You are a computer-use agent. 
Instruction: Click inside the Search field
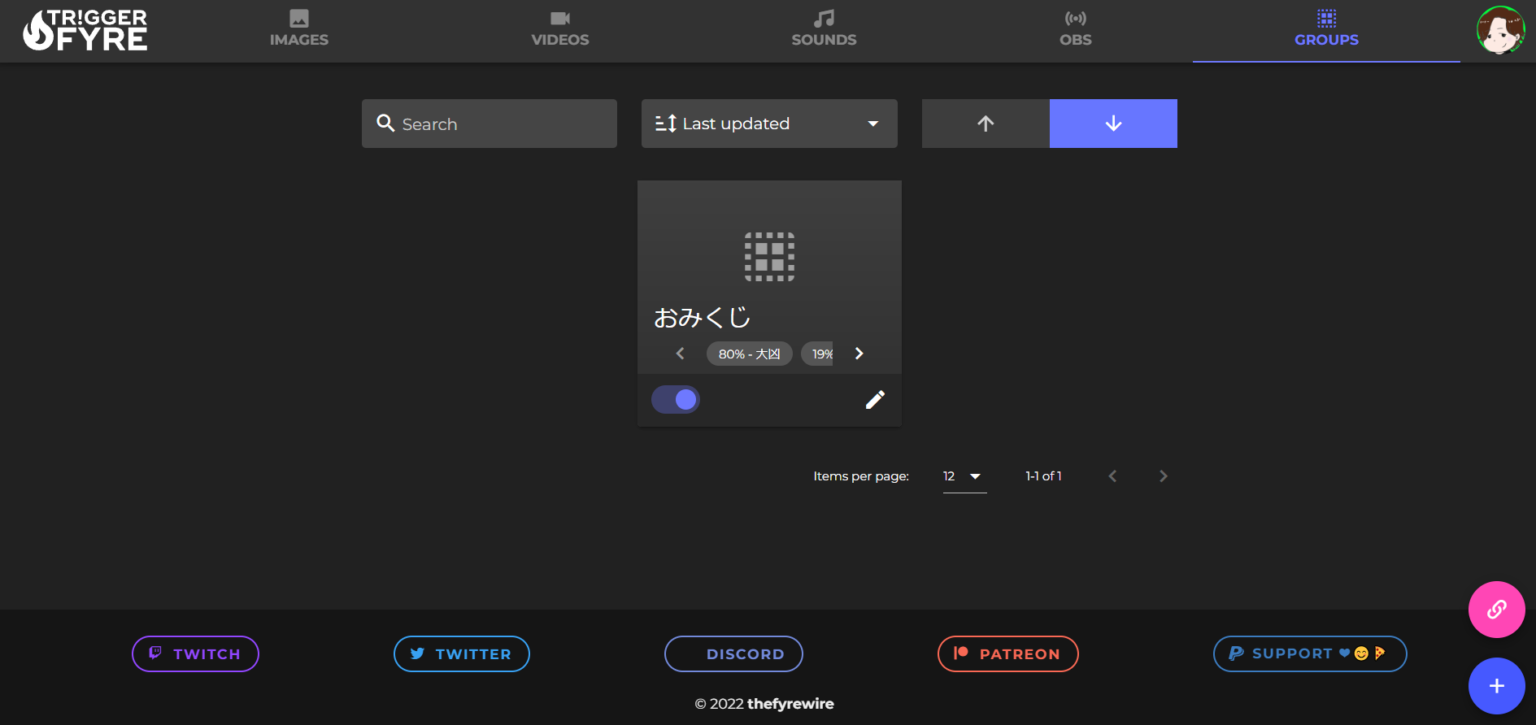tap(489, 123)
